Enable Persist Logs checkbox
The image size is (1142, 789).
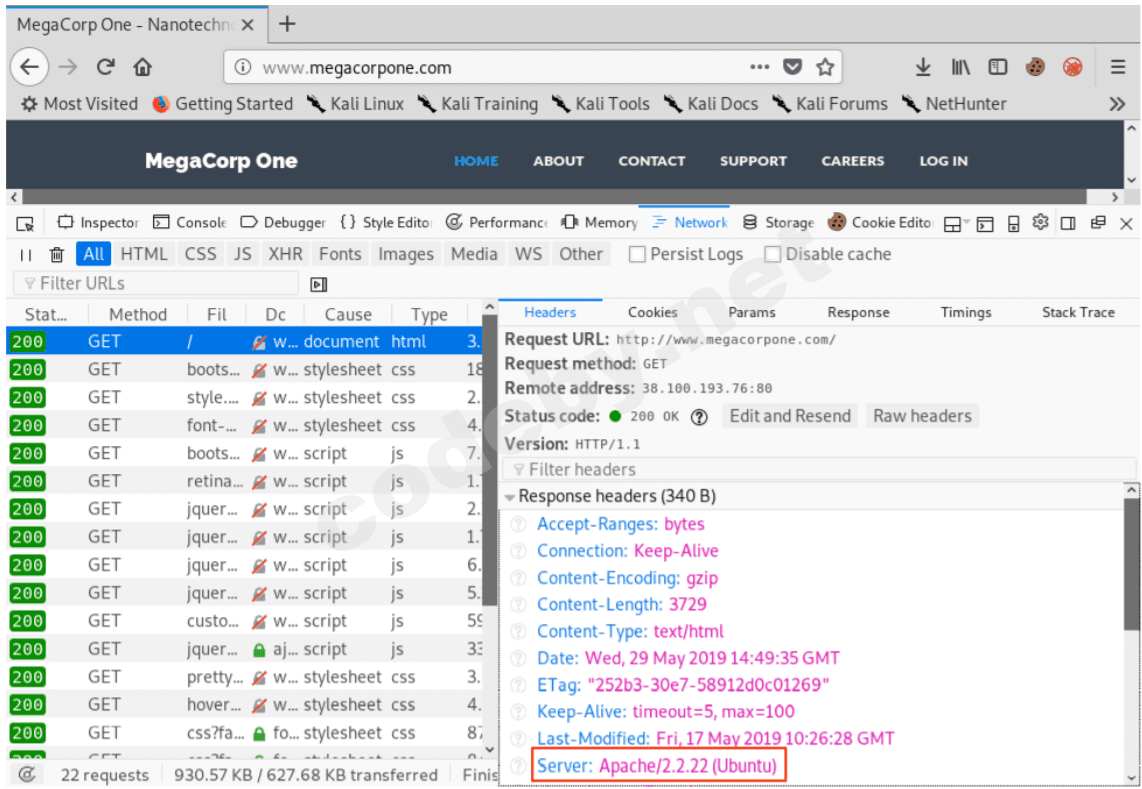point(637,254)
